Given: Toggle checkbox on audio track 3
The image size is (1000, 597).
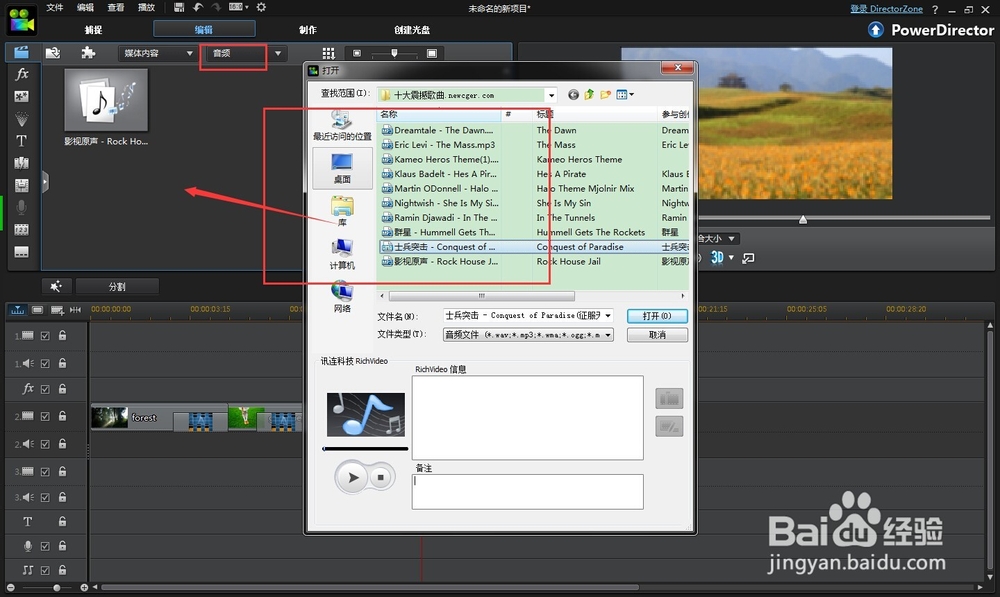Looking at the screenshot, I should coord(45,498).
